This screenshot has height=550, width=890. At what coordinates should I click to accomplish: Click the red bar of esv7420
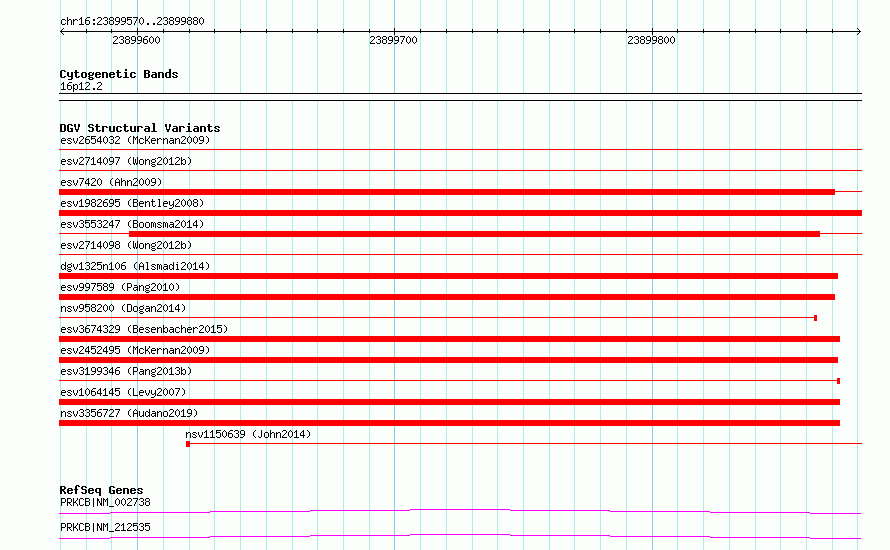pos(447,192)
